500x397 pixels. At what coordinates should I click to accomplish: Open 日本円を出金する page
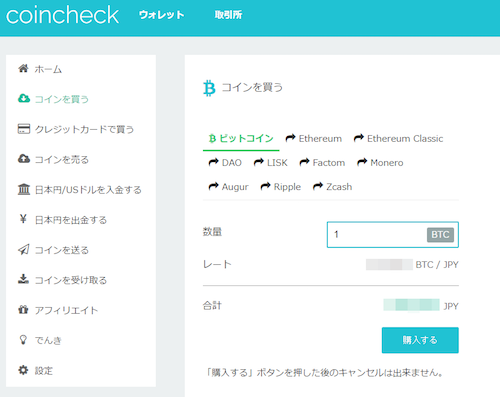point(71,220)
